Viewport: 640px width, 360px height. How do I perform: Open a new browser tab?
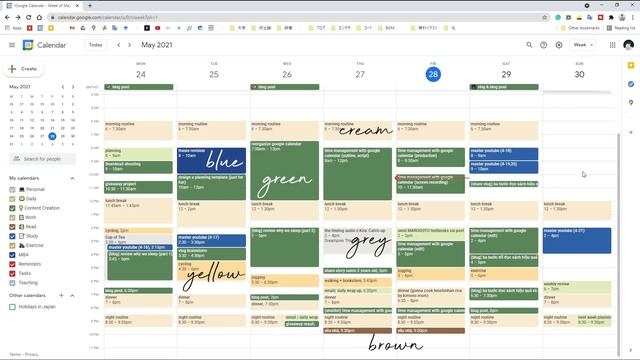point(90,6)
